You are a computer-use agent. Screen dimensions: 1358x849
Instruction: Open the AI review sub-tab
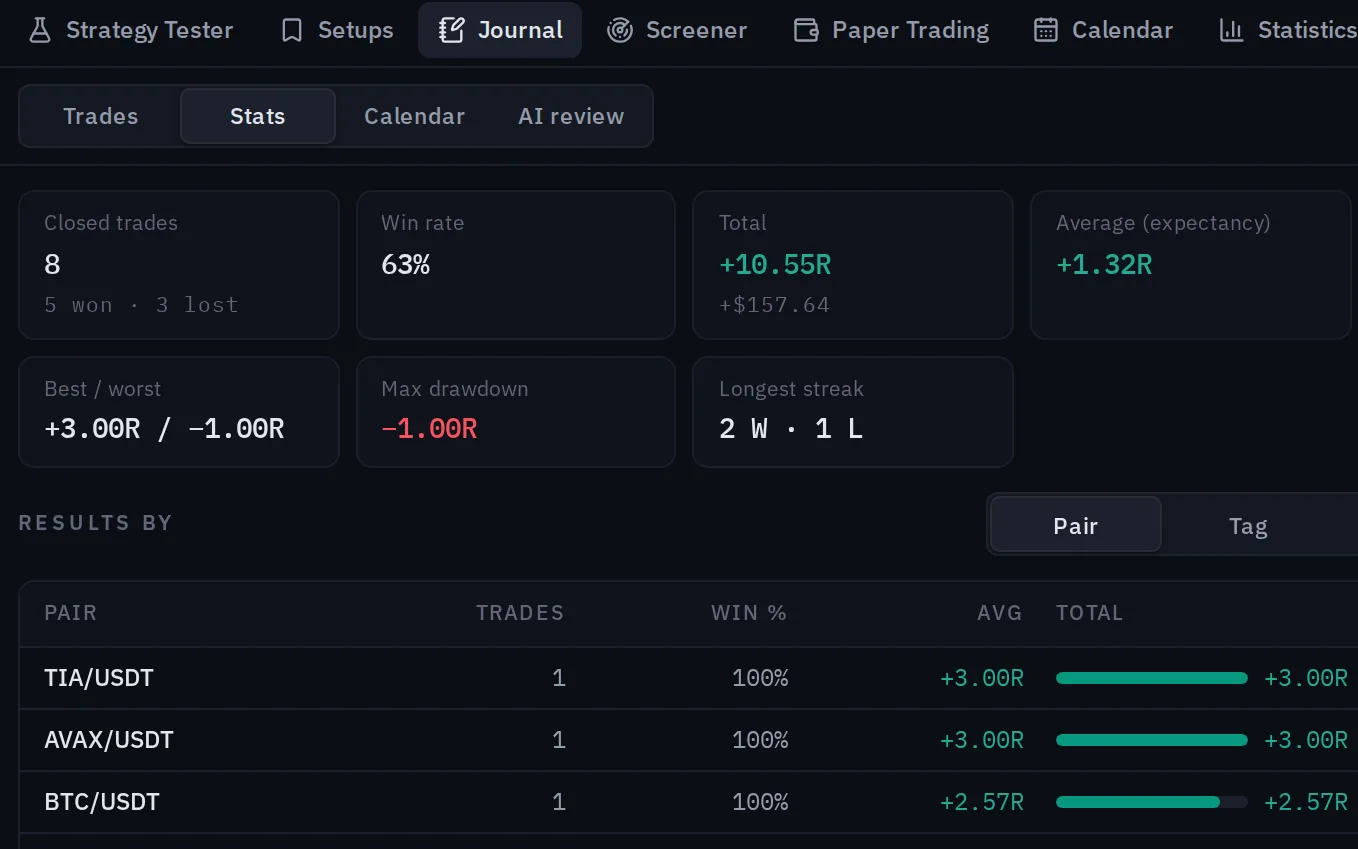pos(571,116)
